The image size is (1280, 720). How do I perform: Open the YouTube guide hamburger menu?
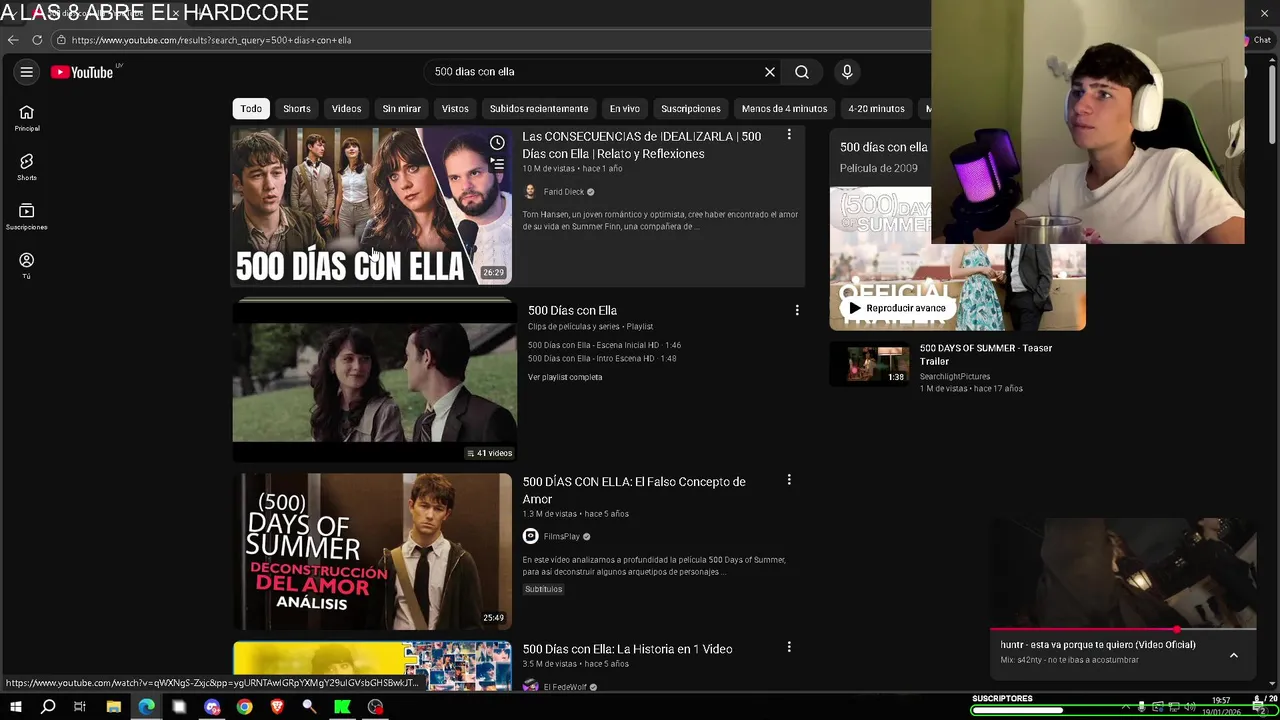tap(27, 72)
